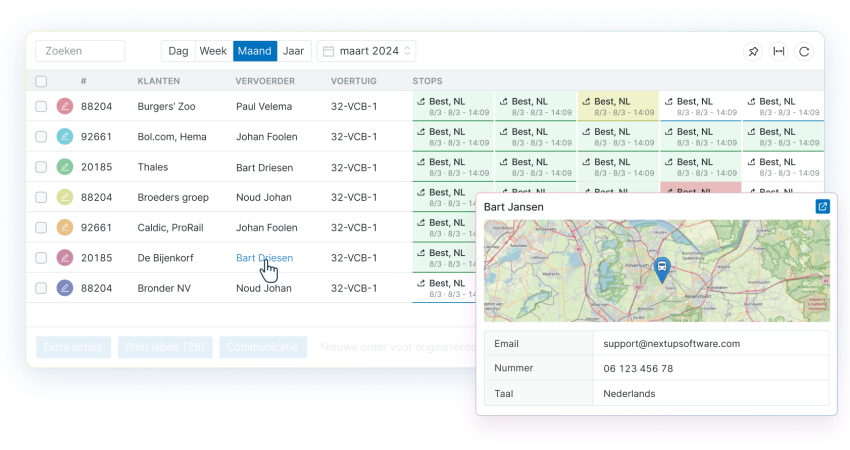Click the Burgers' Zoo customer cell
The height and width of the screenshot is (450, 850).
coord(166,106)
